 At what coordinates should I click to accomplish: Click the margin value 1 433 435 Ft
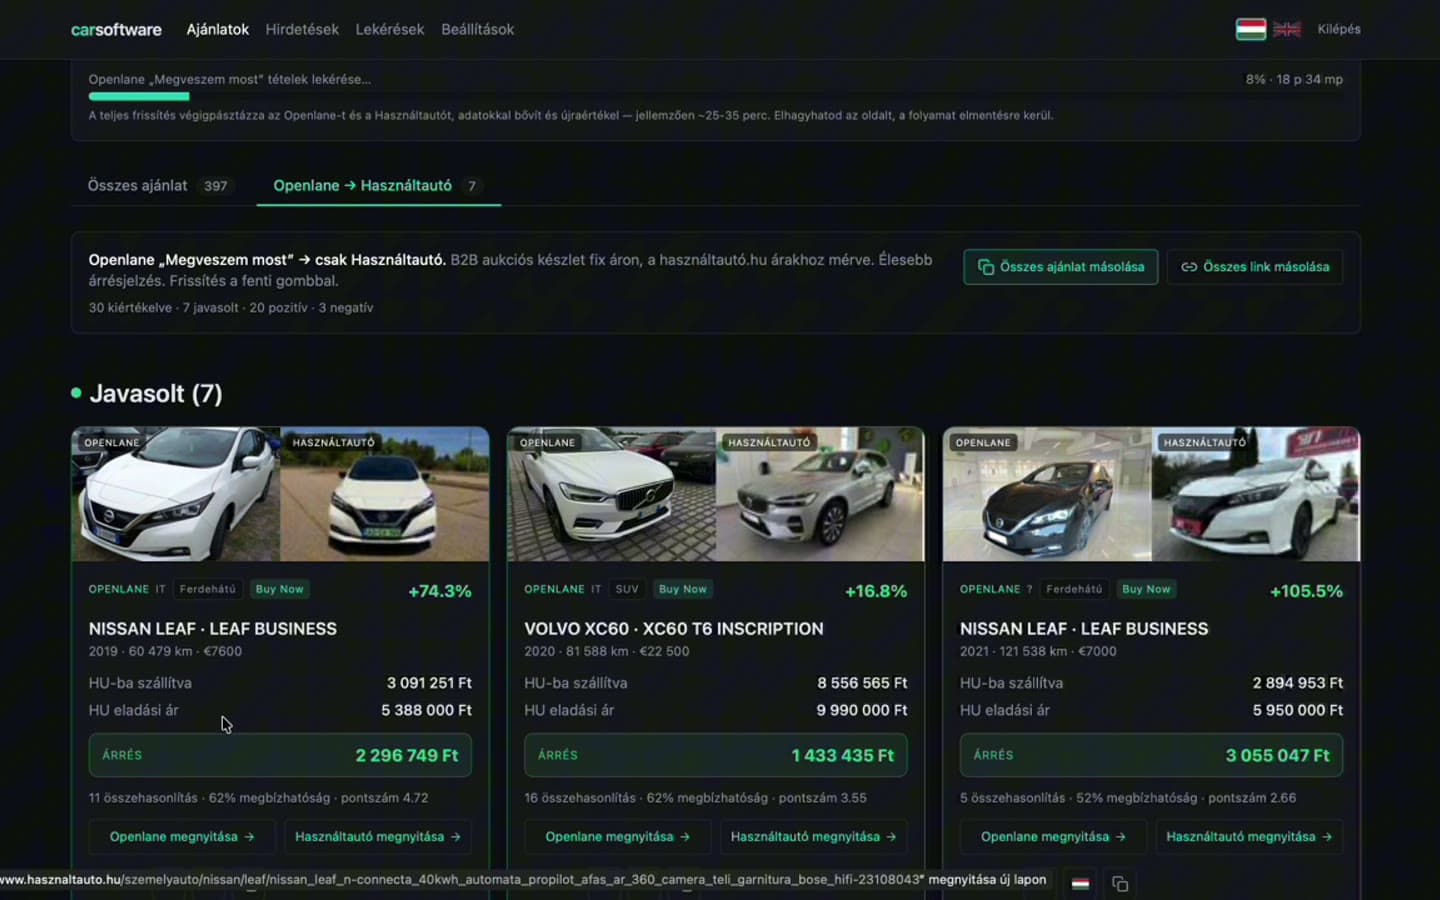tap(843, 756)
